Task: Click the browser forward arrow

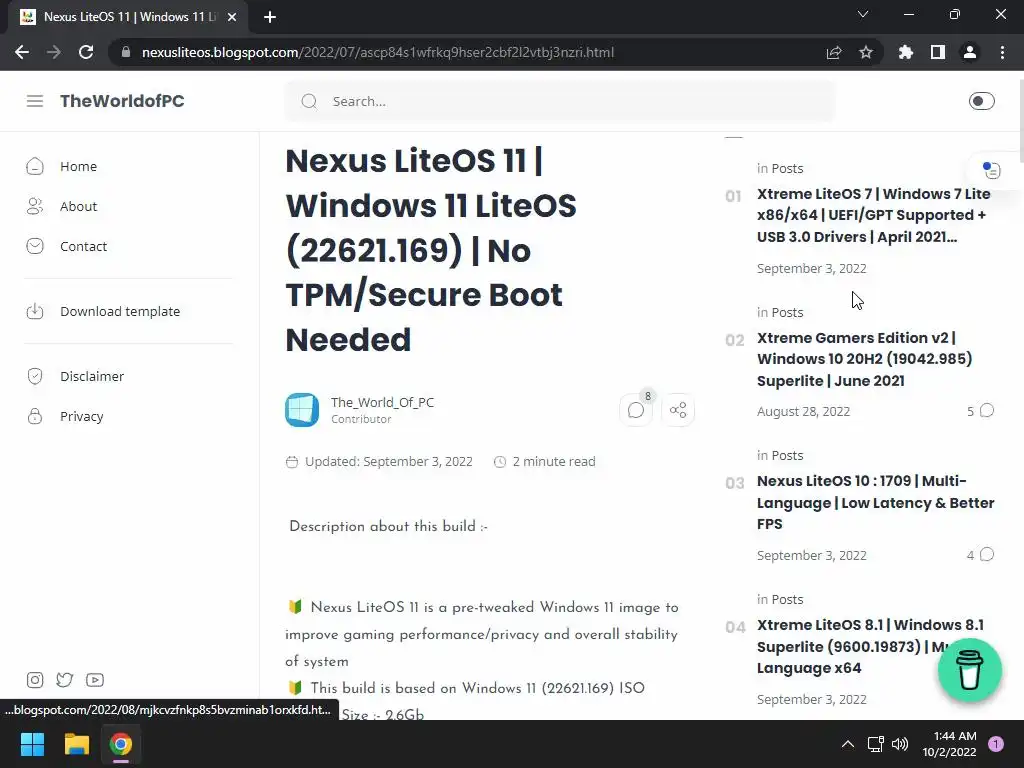Action: point(54,52)
